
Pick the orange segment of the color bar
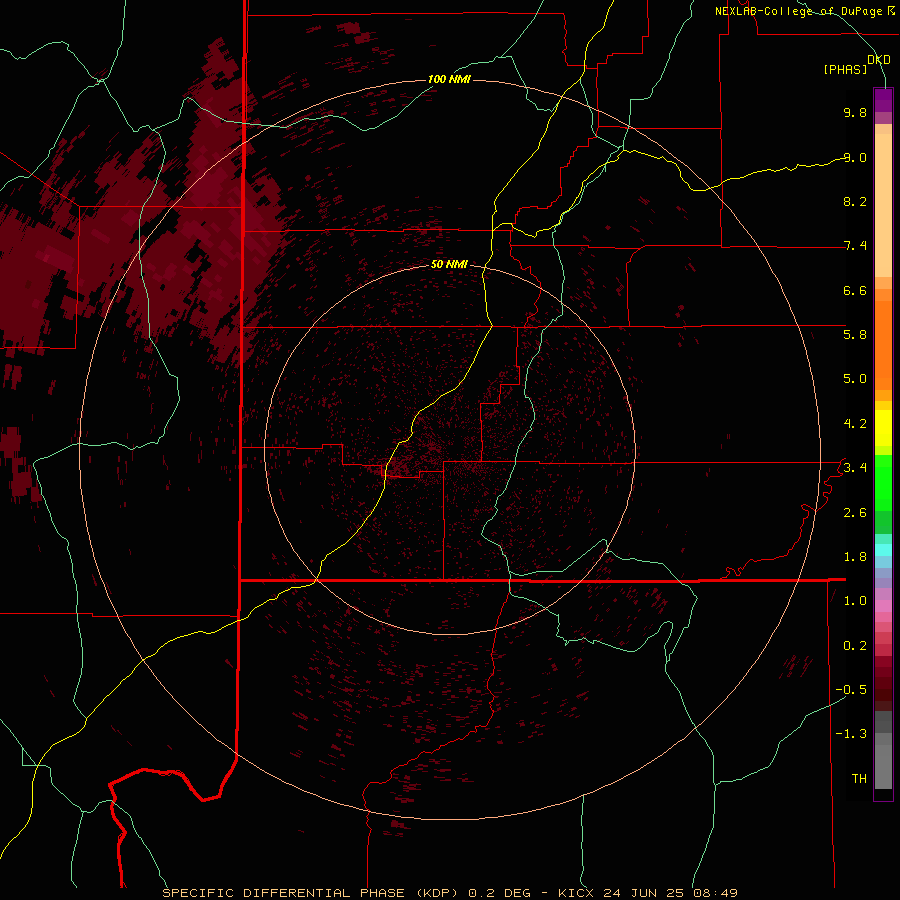click(x=883, y=345)
